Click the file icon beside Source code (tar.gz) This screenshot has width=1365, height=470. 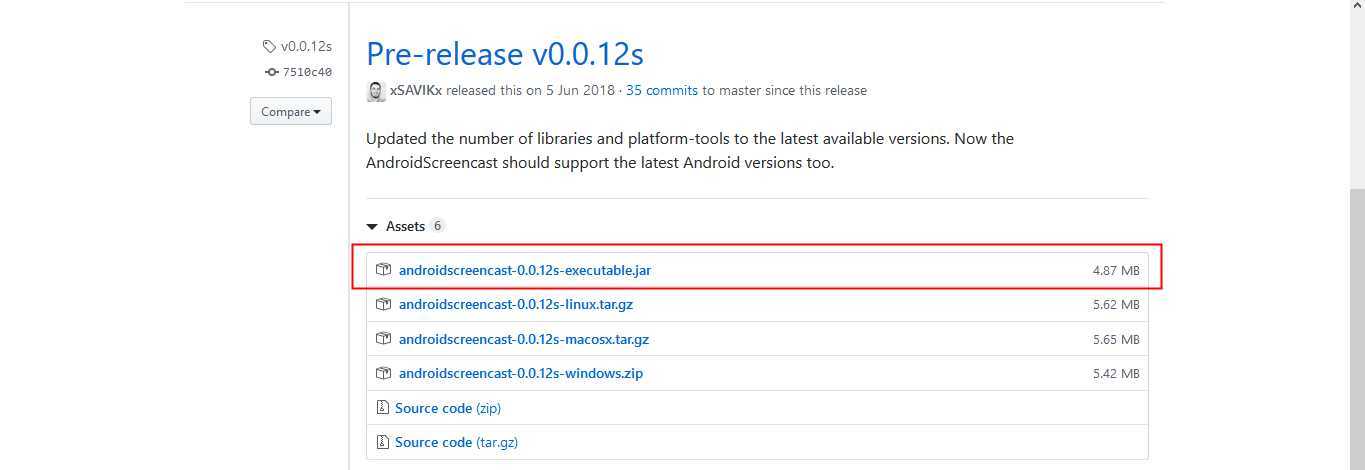[x=382, y=442]
